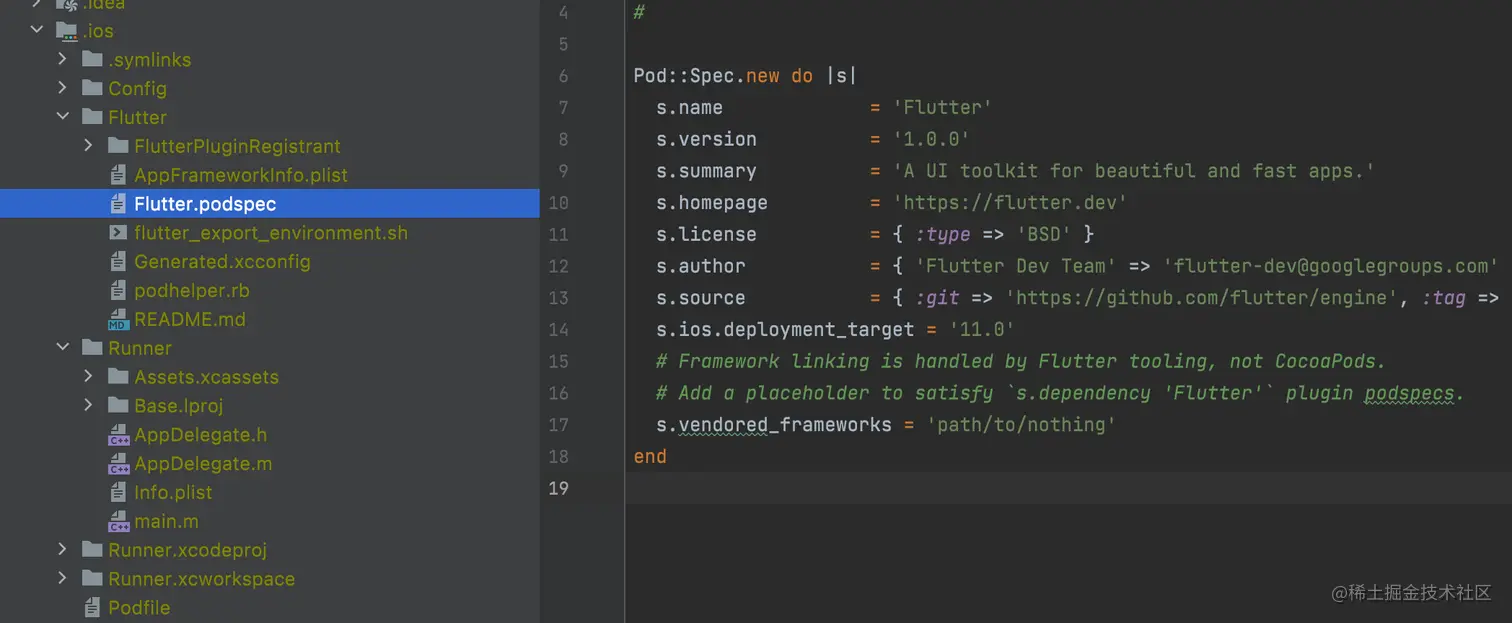Open AppFrameworkInfo.plist in the tree
1512x623 pixels.
[241, 175]
